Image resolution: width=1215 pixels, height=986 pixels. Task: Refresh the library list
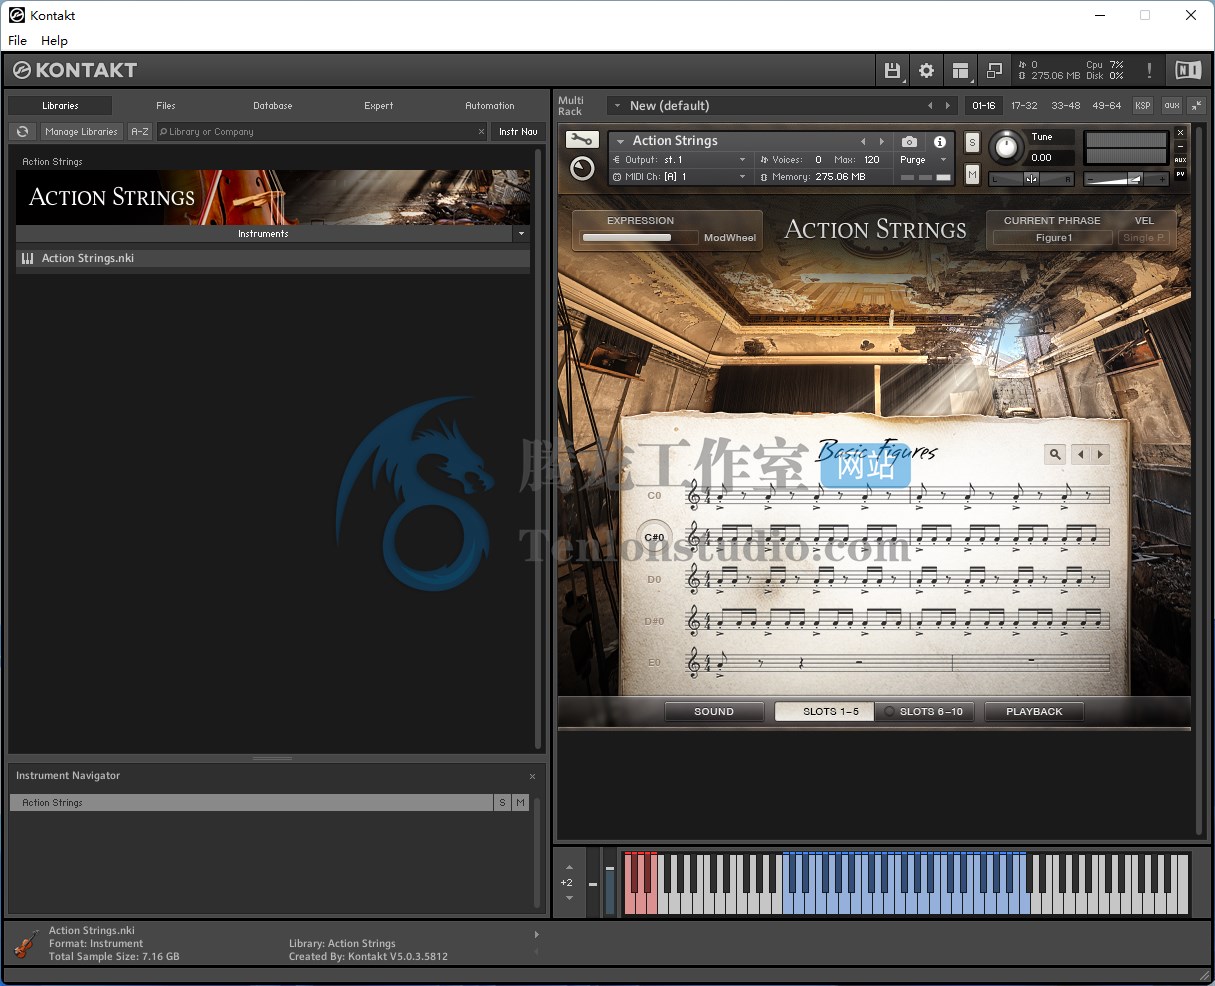pos(22,131)
